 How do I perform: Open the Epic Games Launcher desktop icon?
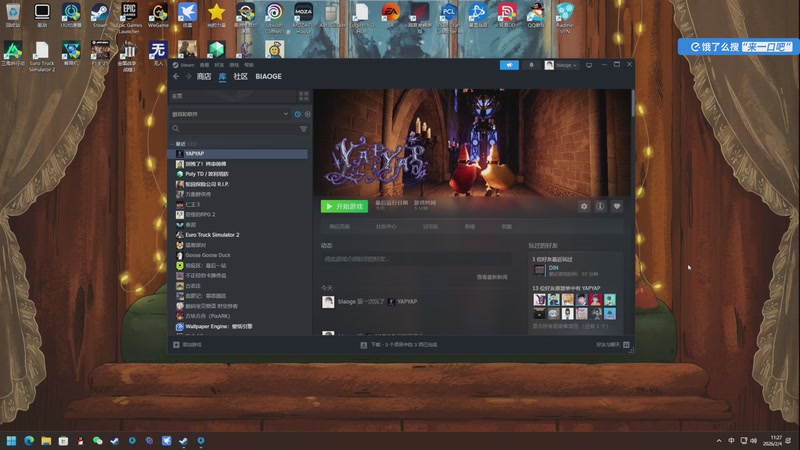(x=129, y=18)
